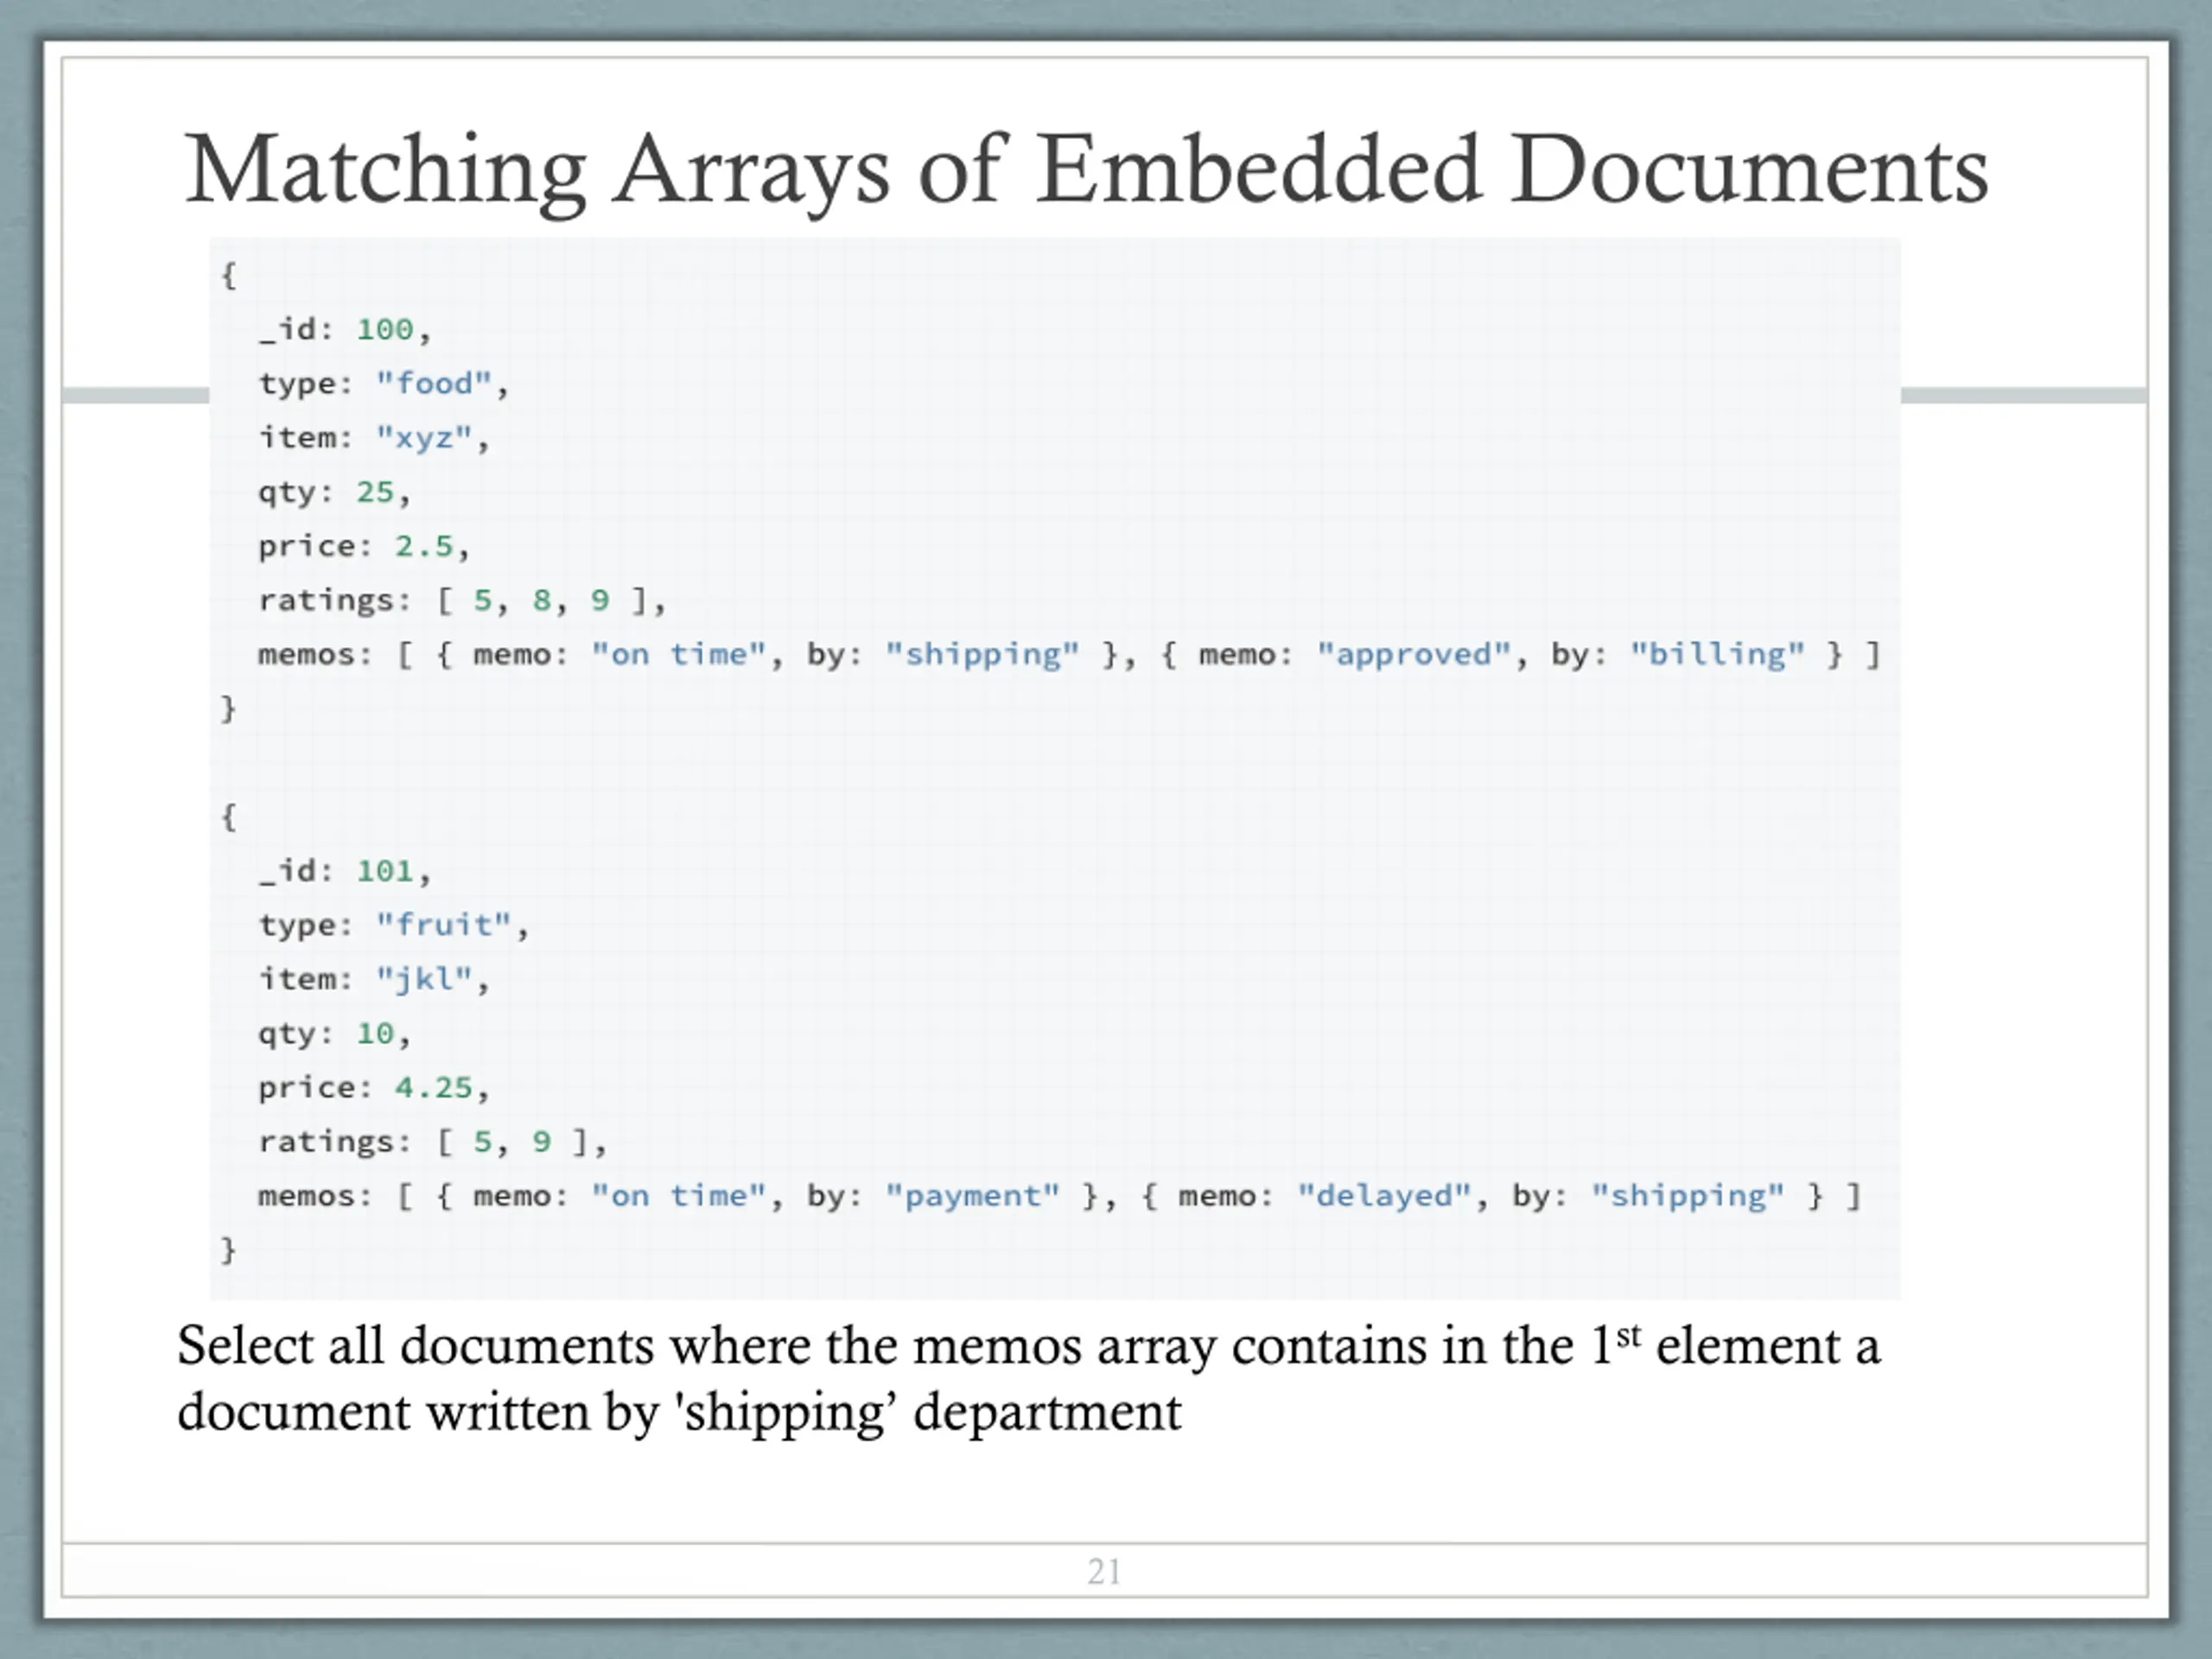Click the "billing" by value
Viewport: 2212px width, 1659px height.
1717,654
